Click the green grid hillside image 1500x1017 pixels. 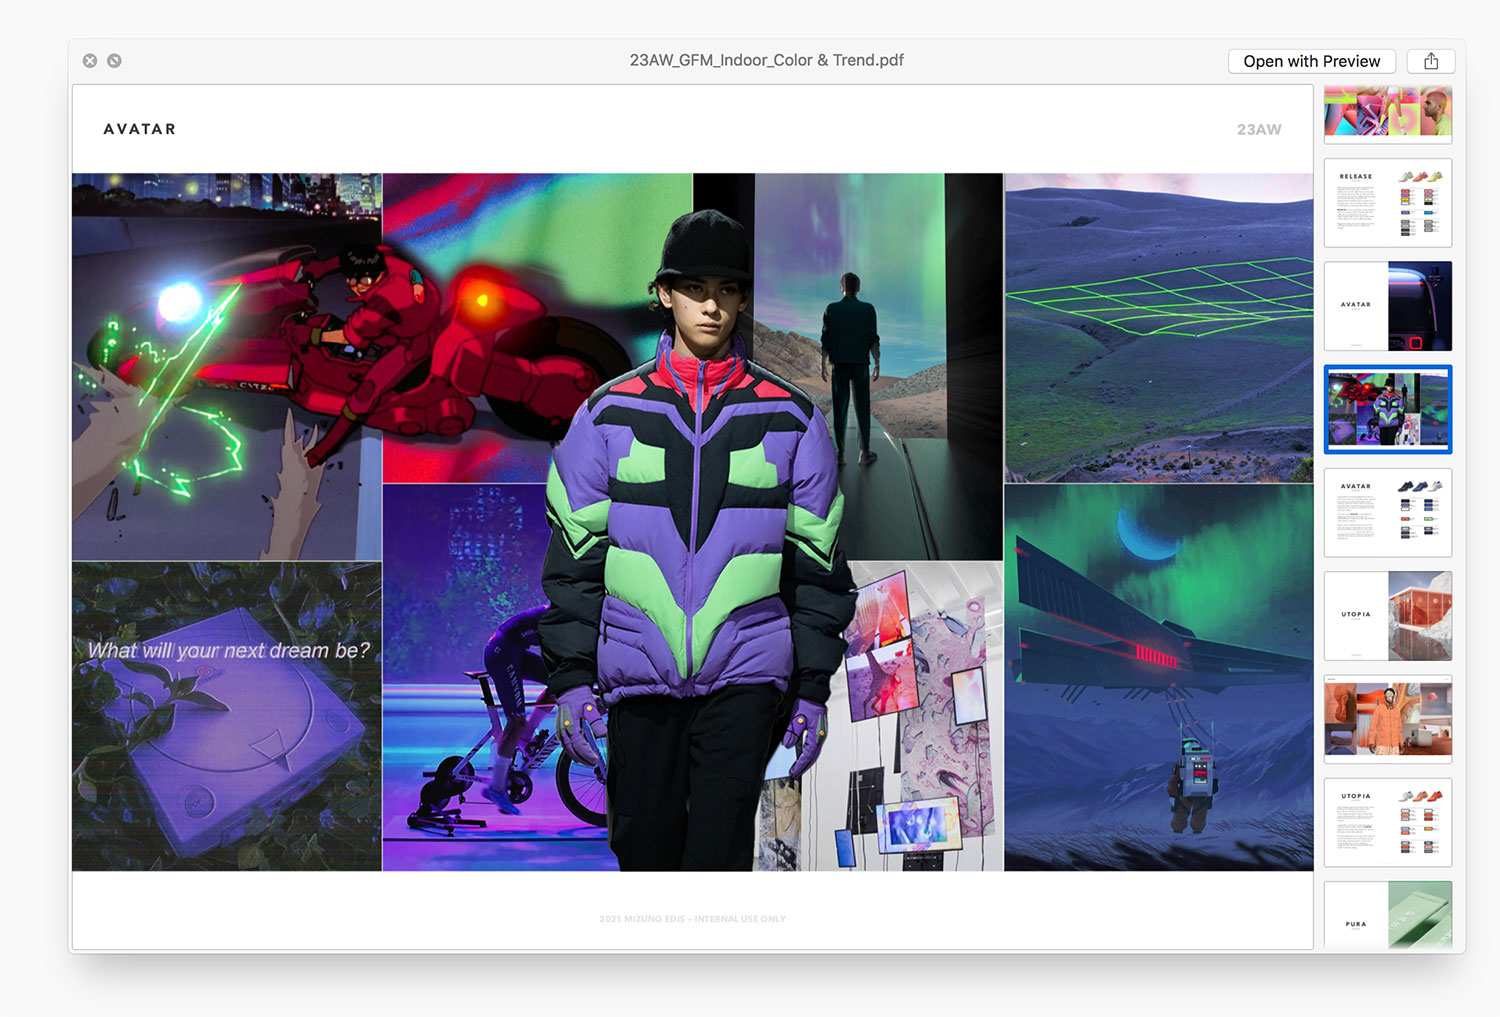coord(1159,328)
